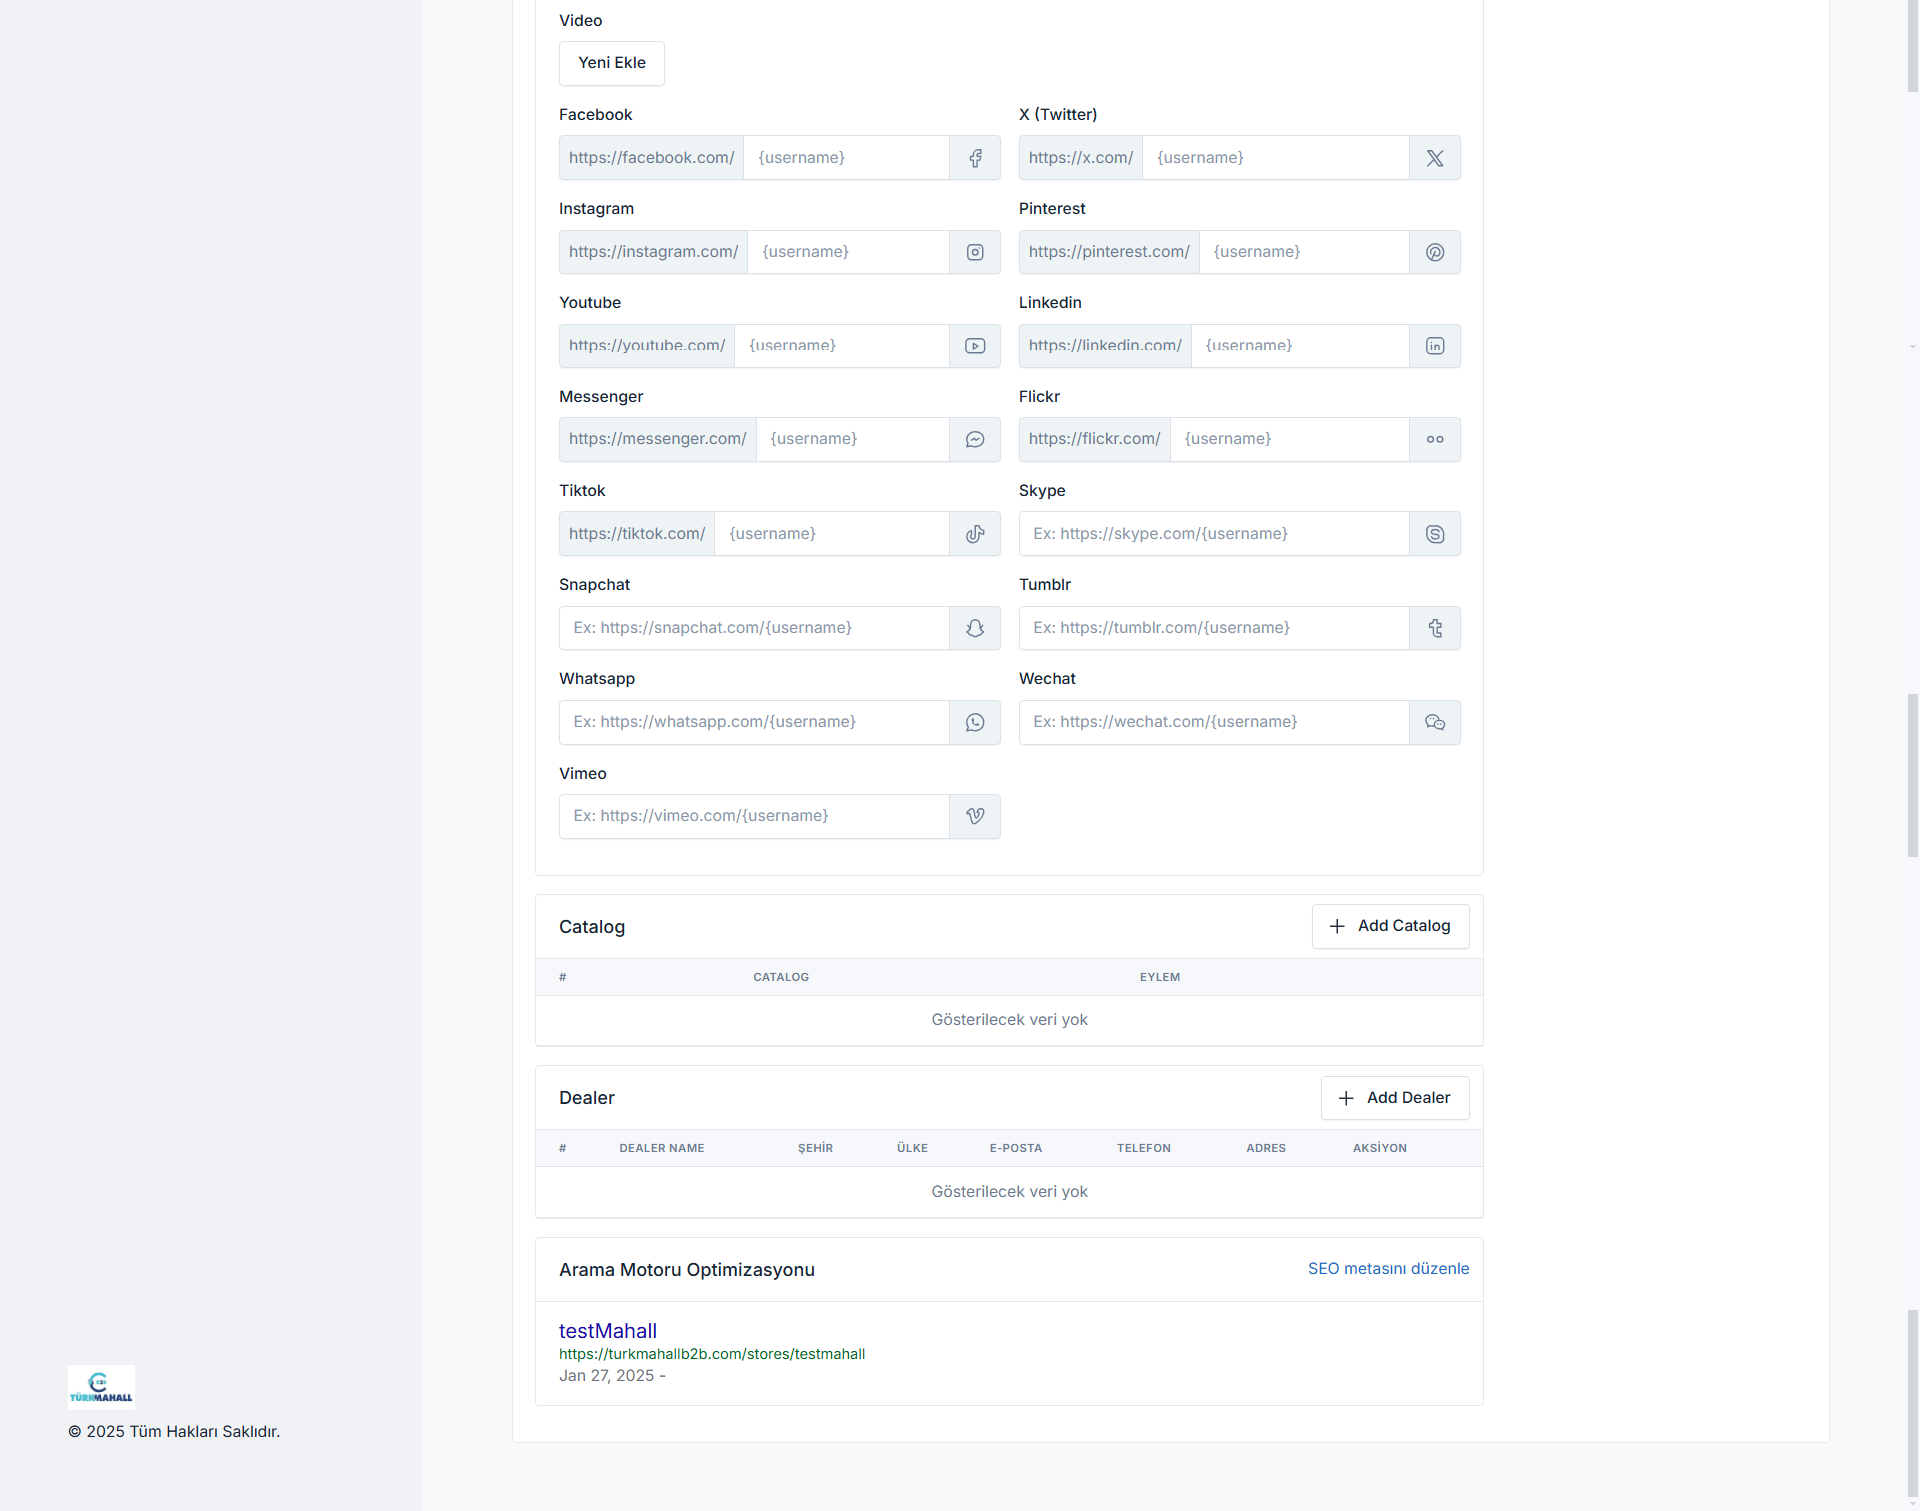The width and height of the screenshot is (1920, 1511).
Task: Click the https://facebook.com/ prefix label
Action: tap(652, 158)
